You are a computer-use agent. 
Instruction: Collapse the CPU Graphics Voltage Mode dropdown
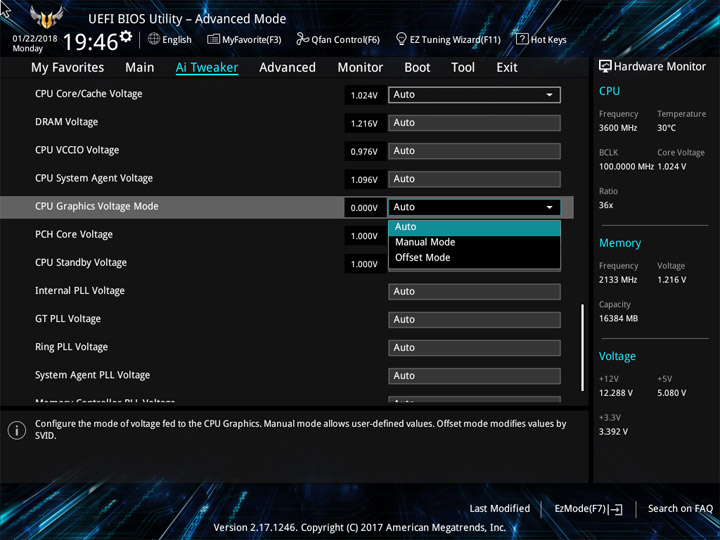(x=474, y=207)
